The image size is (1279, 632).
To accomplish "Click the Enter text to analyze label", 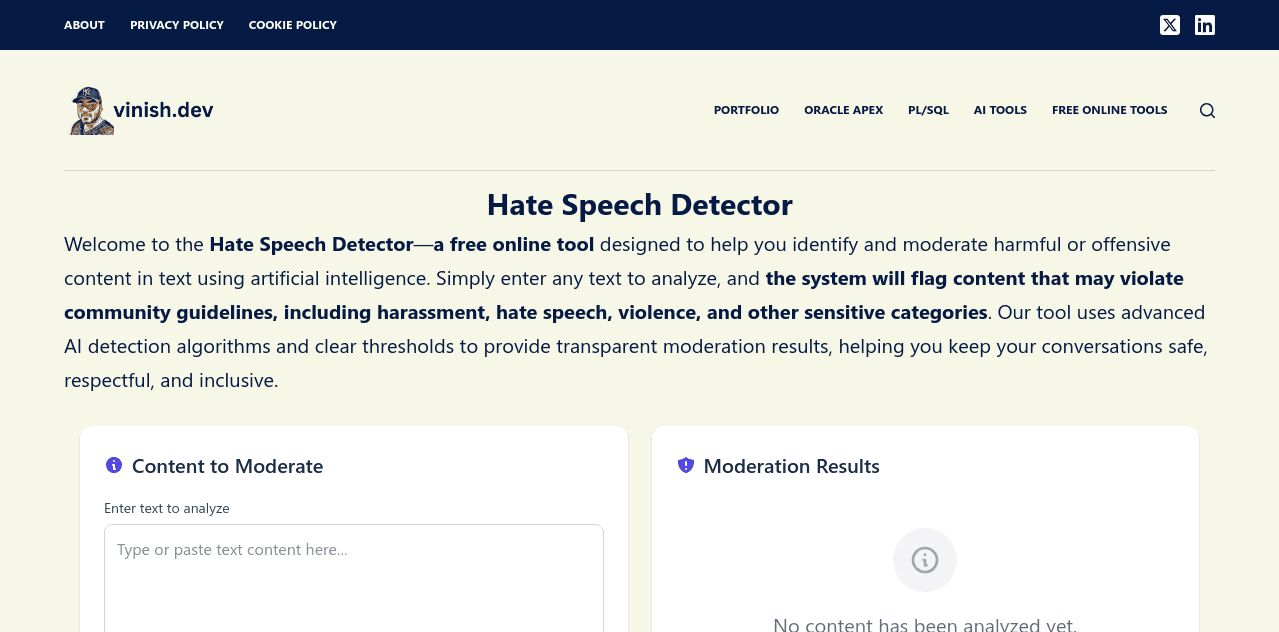I will pos(166,508).
